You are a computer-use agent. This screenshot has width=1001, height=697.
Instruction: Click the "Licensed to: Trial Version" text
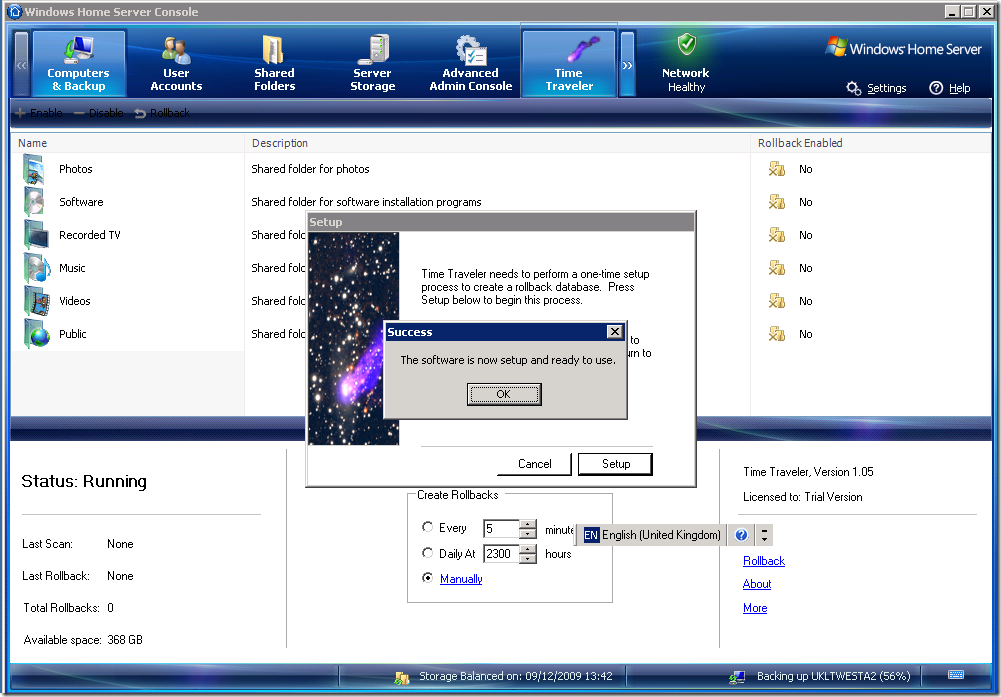[x=802, y=497]
